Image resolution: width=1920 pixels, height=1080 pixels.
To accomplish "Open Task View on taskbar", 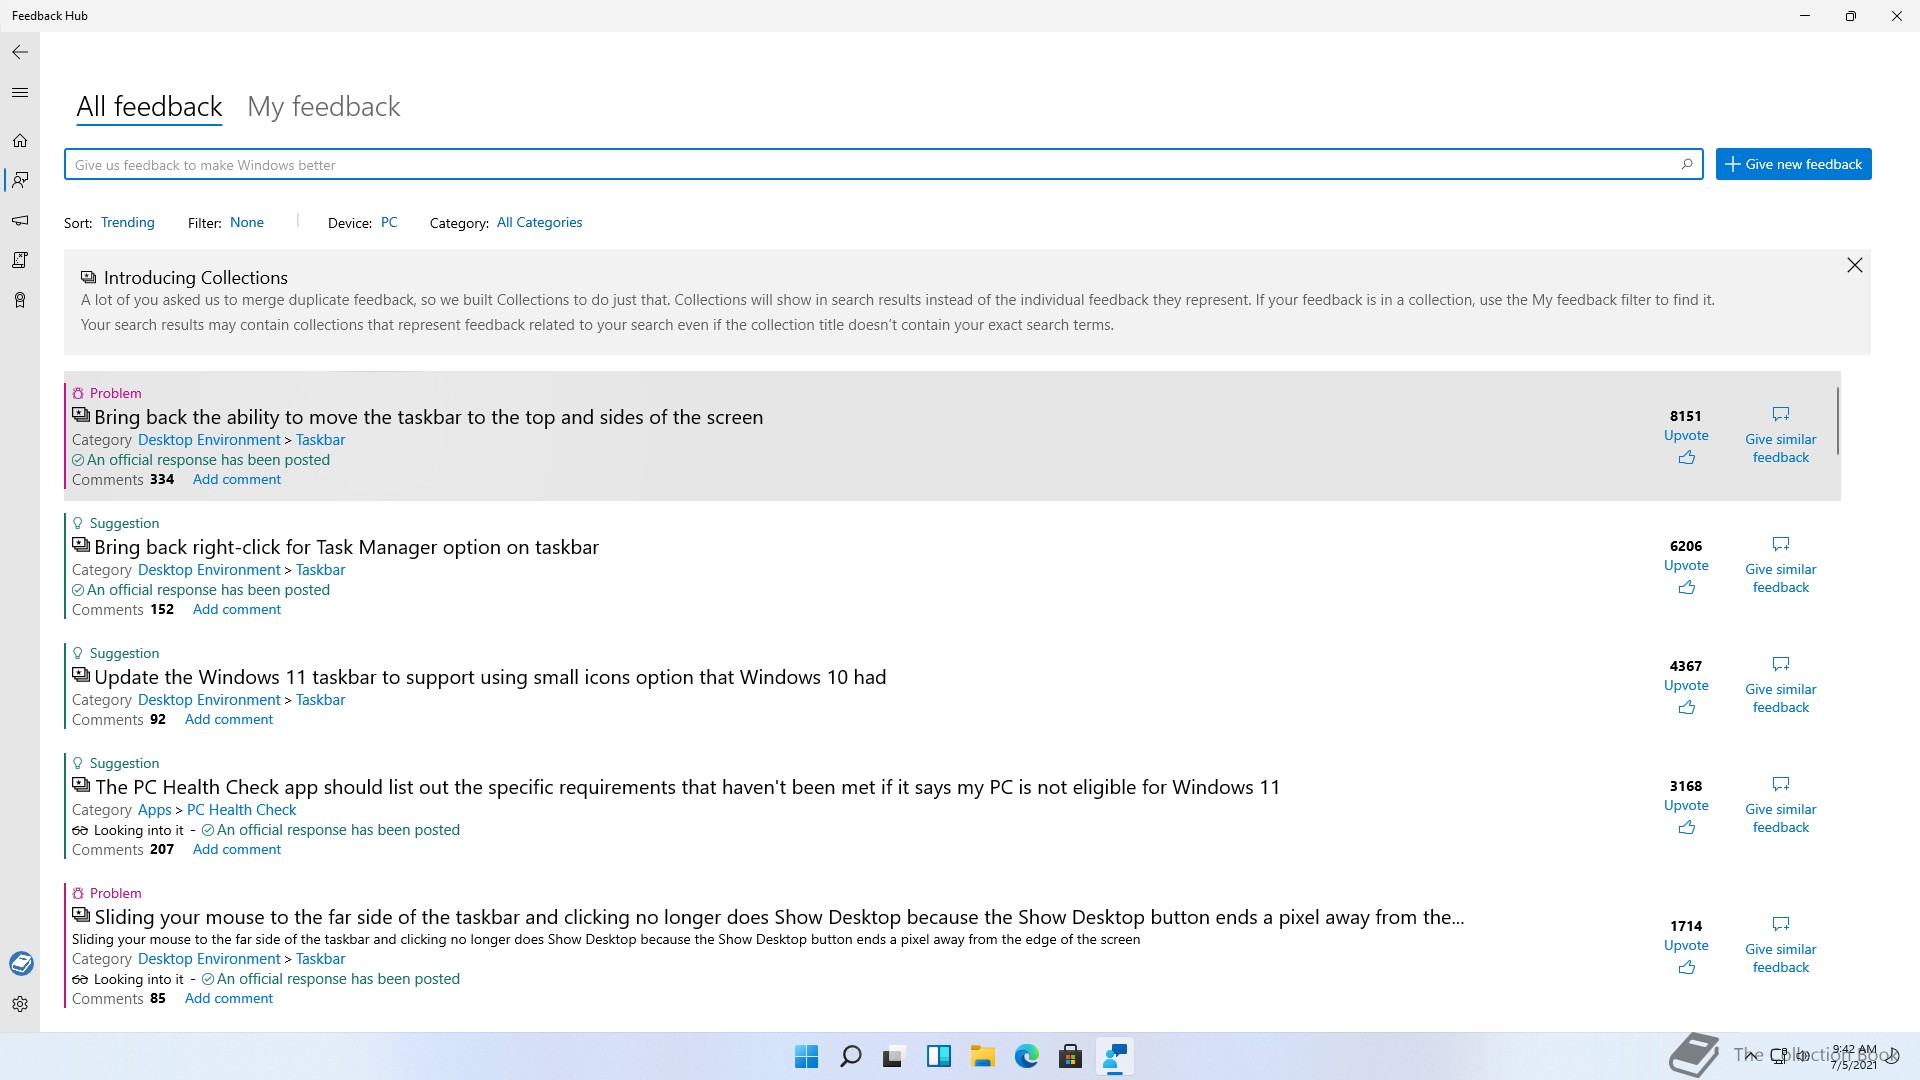I will (x=894, y=1057).
